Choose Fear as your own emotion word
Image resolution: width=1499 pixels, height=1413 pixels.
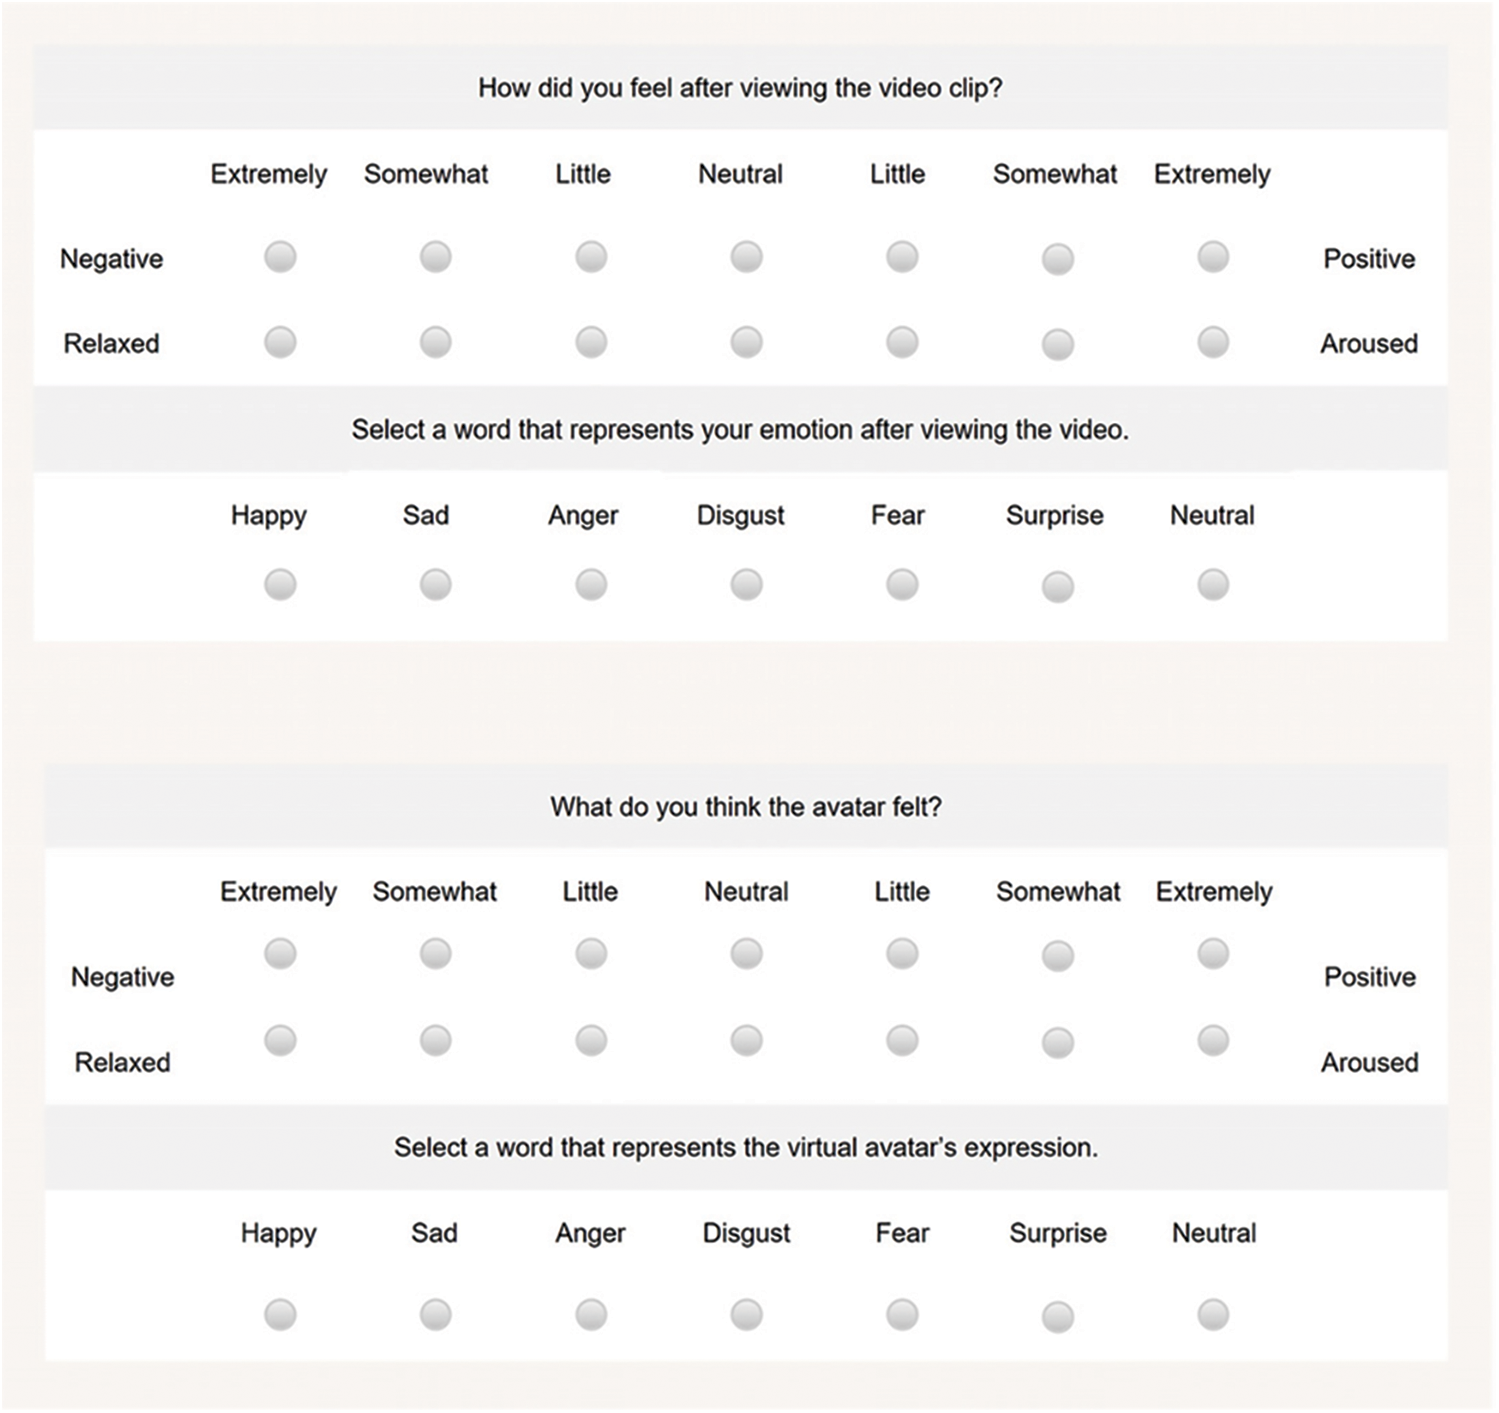click(902, 584)
